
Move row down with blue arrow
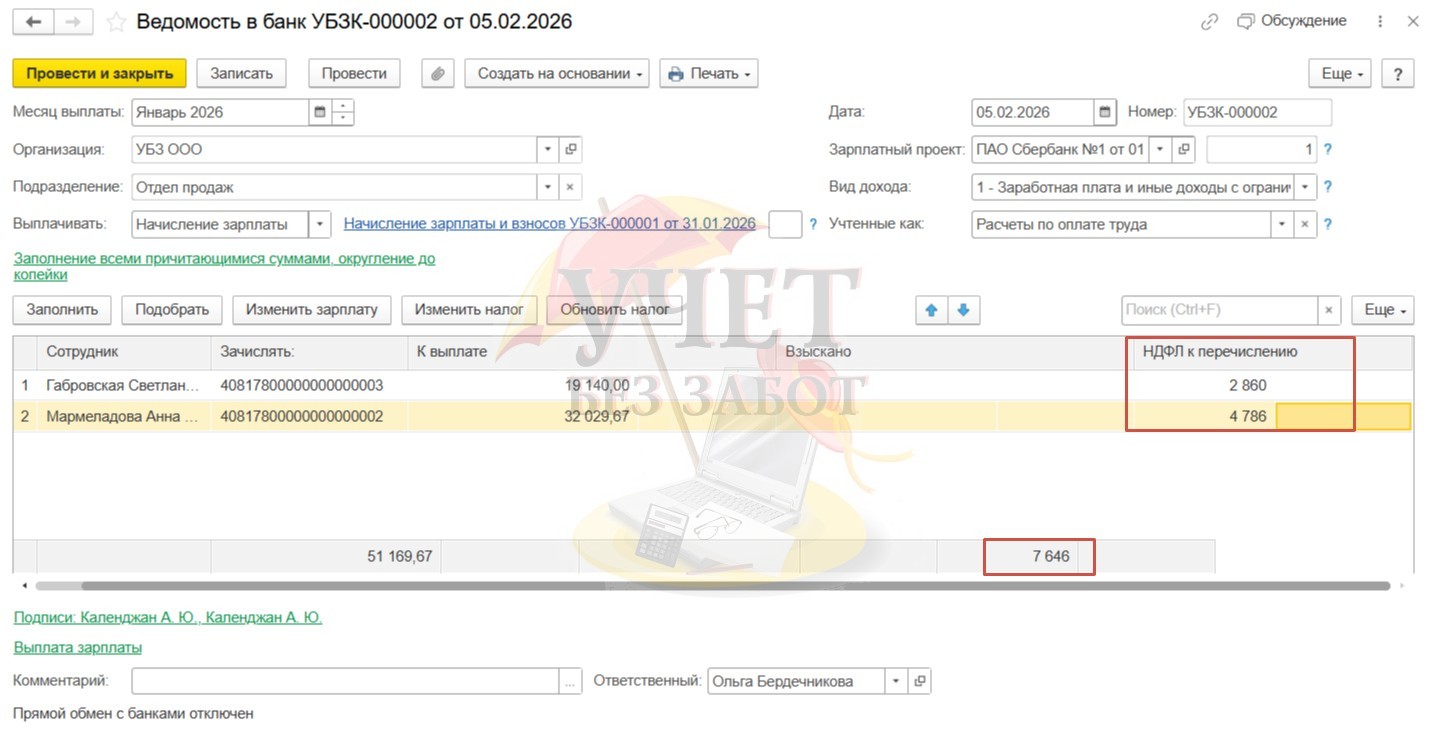pos(963,310)
